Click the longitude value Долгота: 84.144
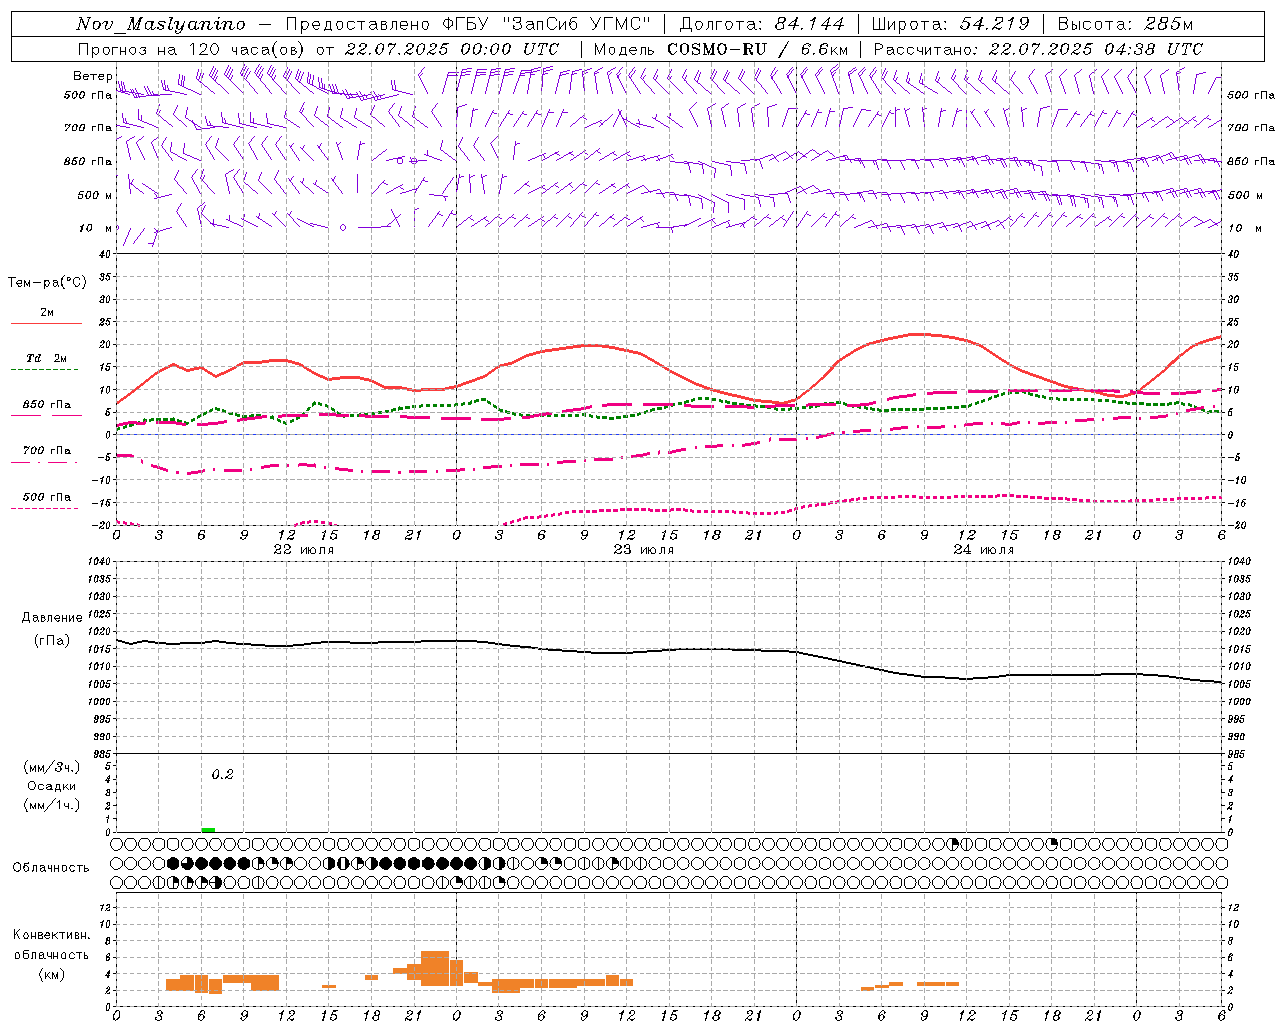The width and height of the screenshot is (1280, 1024). (x=764, y=24)
